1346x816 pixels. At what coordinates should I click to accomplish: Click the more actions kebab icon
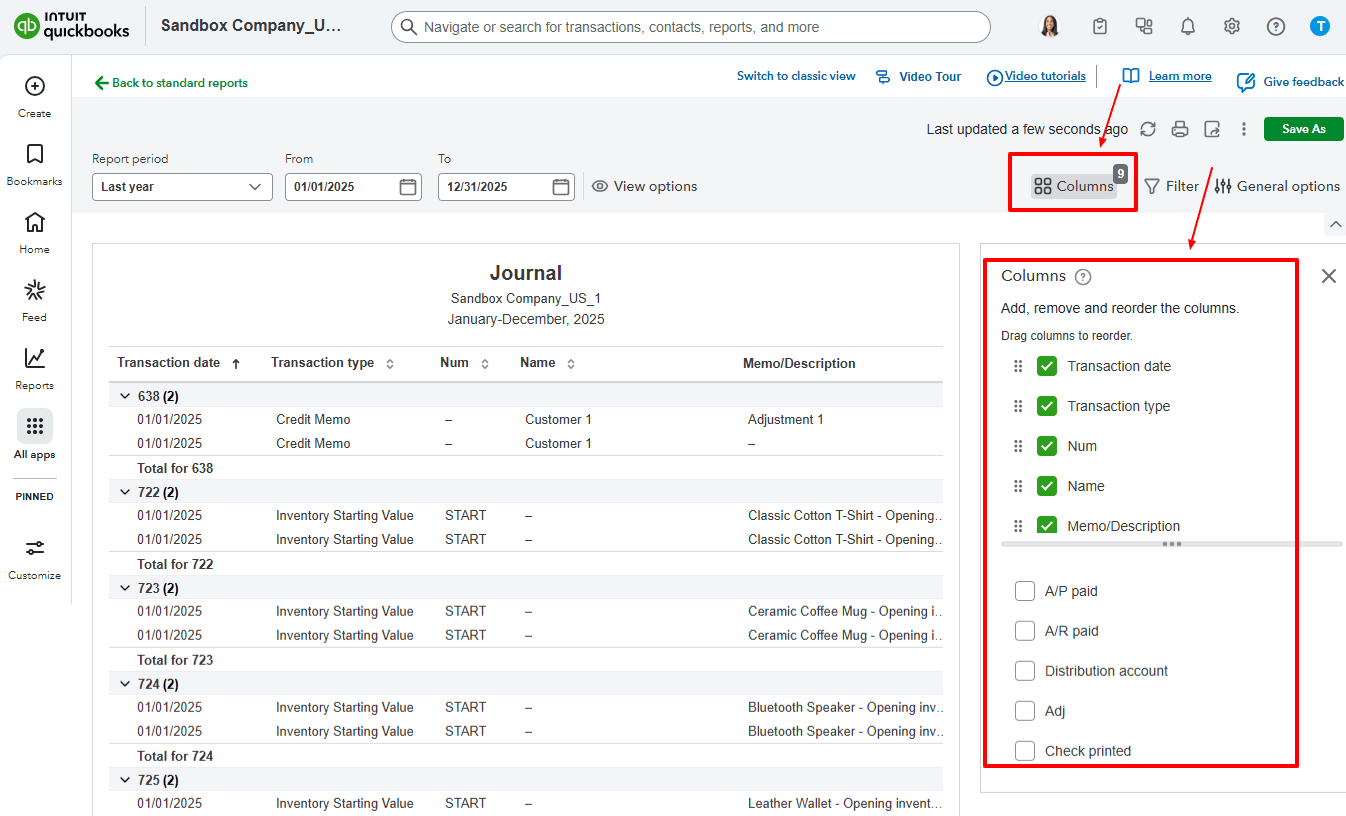[x=1244, y=129]
